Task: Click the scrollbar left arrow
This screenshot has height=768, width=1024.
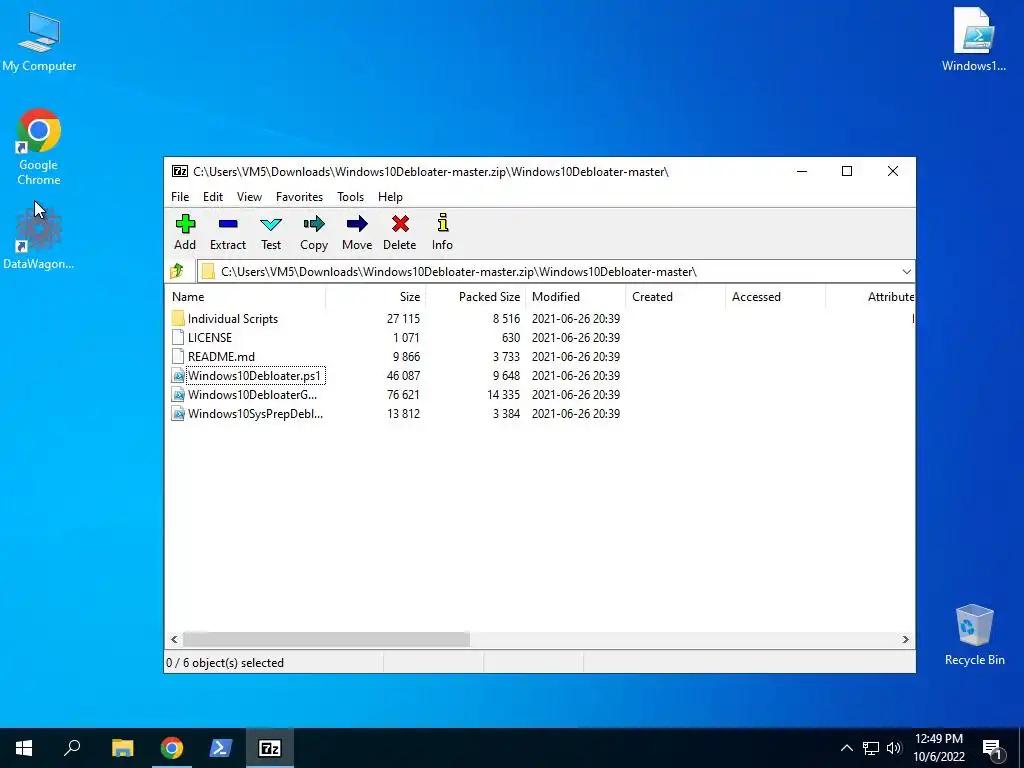Action: click(x=174, y=639)
